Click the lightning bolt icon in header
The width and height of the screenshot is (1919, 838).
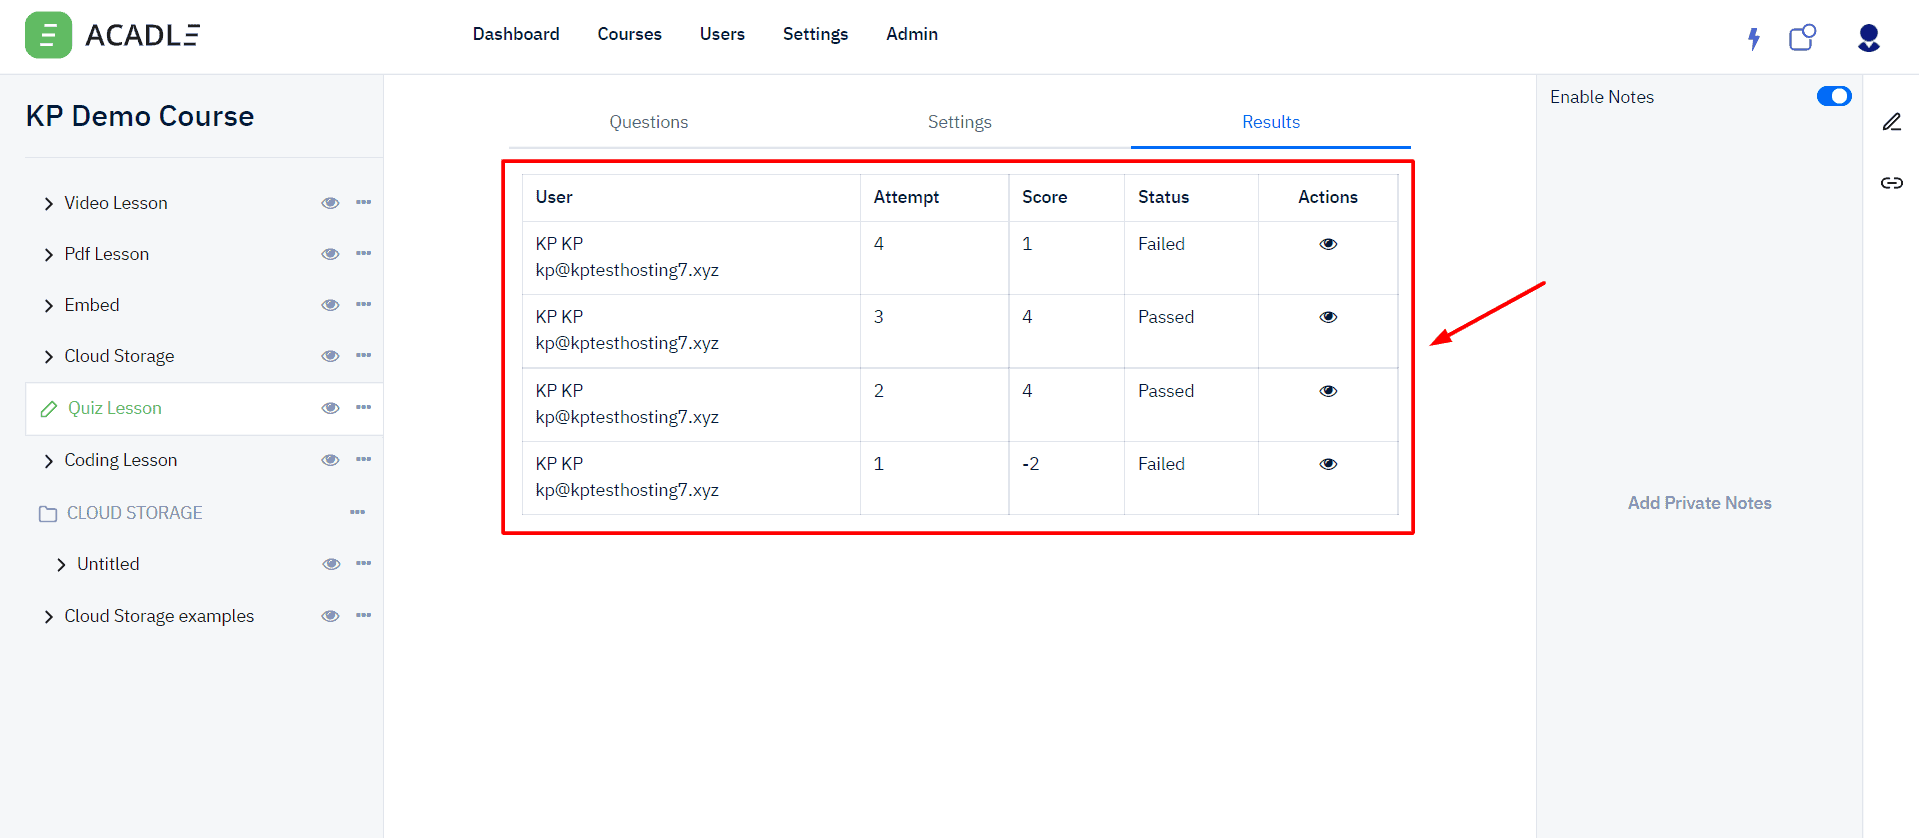tap(1753, 39)
